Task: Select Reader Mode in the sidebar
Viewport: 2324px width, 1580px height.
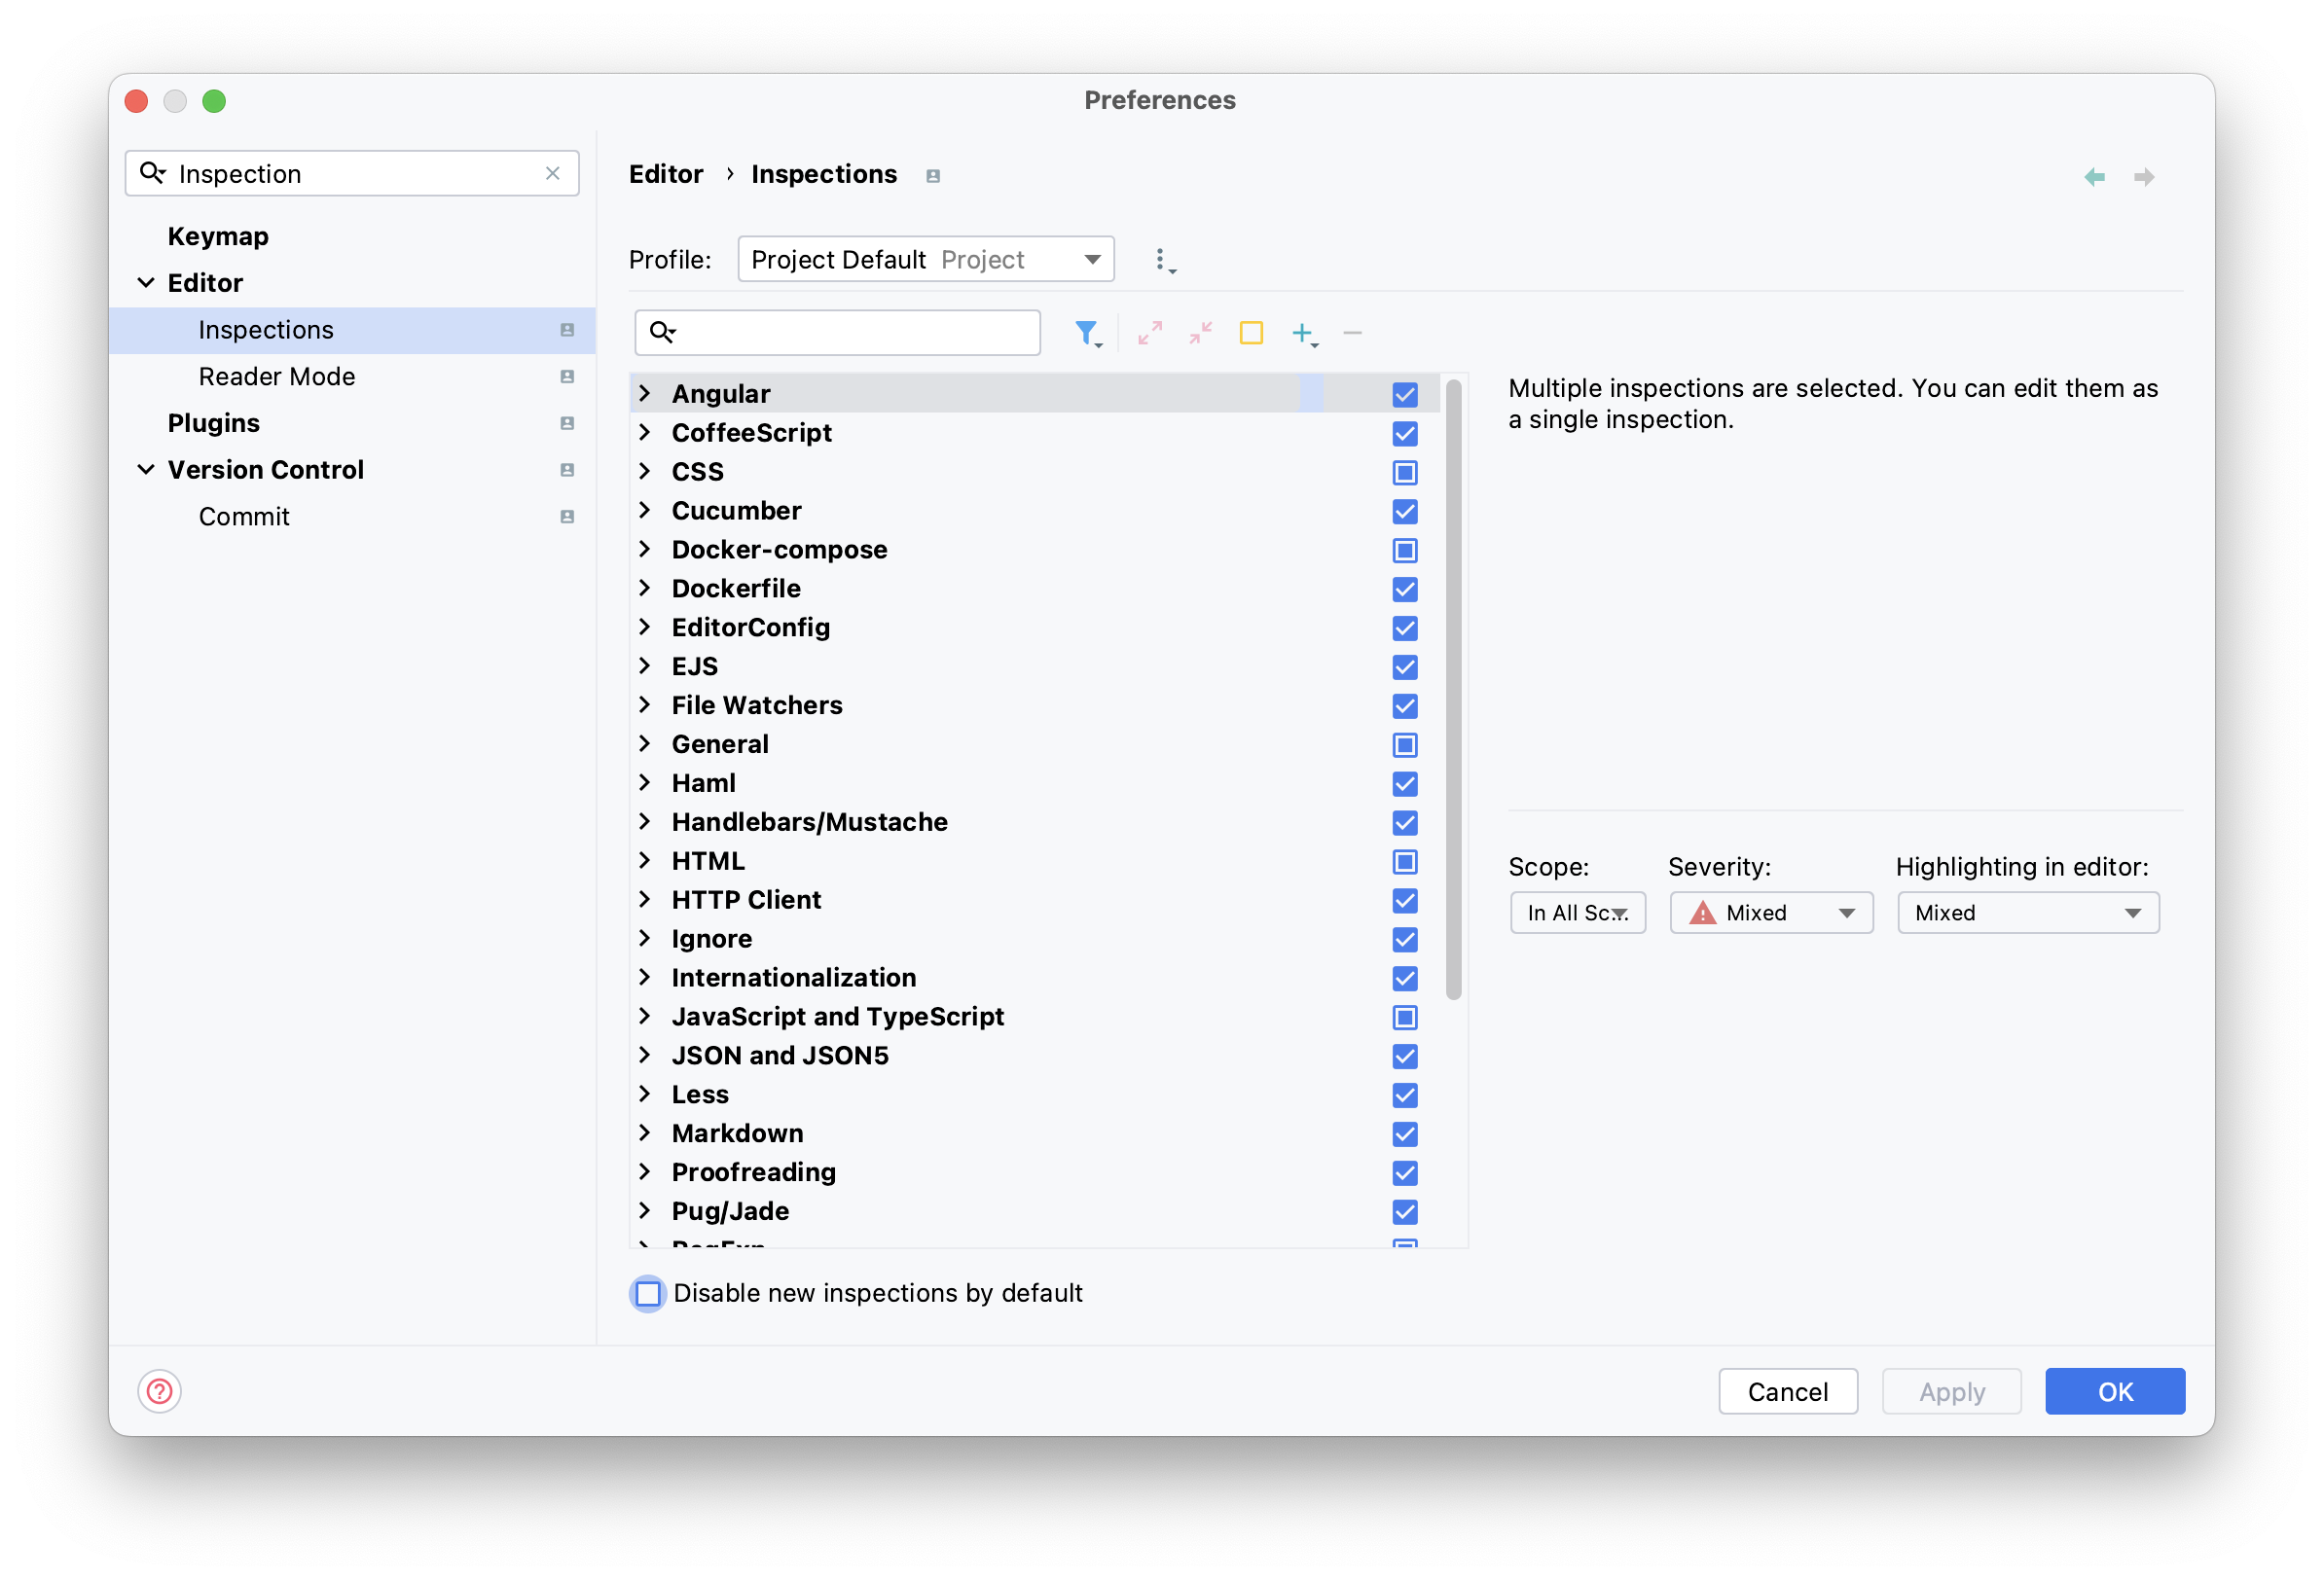Action: 276,377
